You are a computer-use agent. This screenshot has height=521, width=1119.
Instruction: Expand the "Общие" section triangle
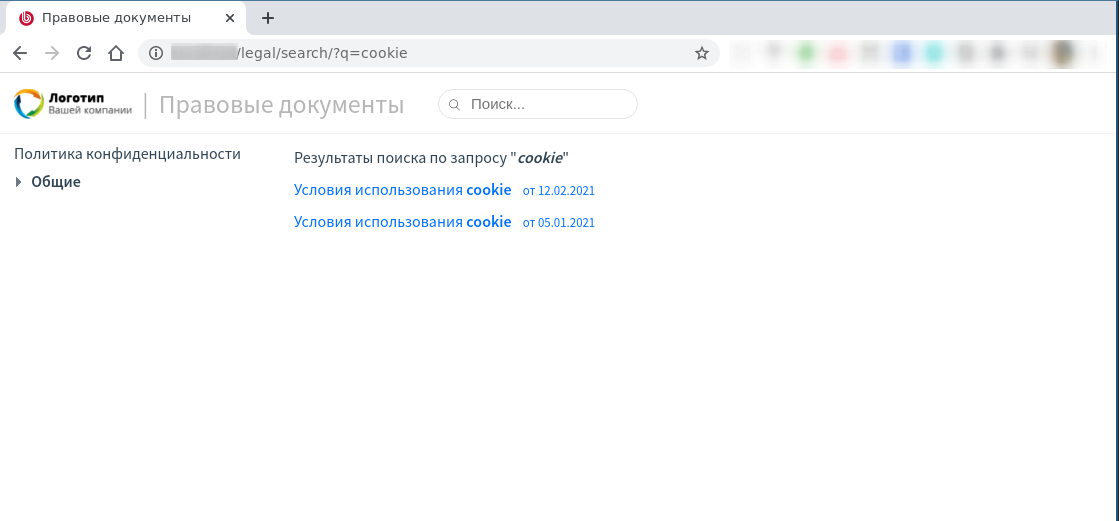point(19,182)
